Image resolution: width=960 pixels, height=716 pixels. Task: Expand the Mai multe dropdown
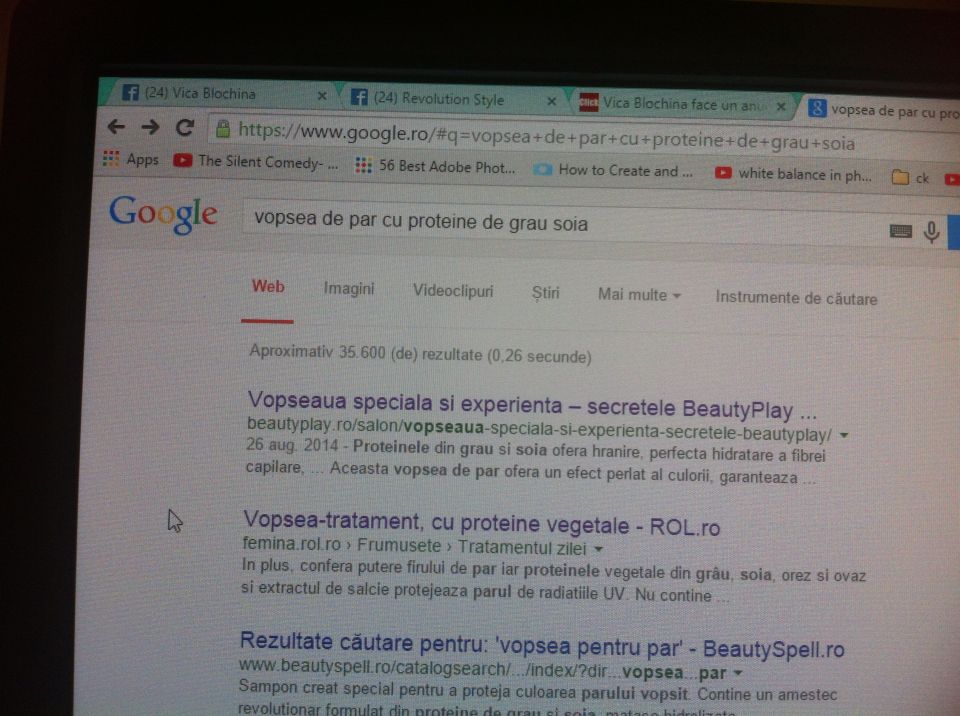coord(639,295)
